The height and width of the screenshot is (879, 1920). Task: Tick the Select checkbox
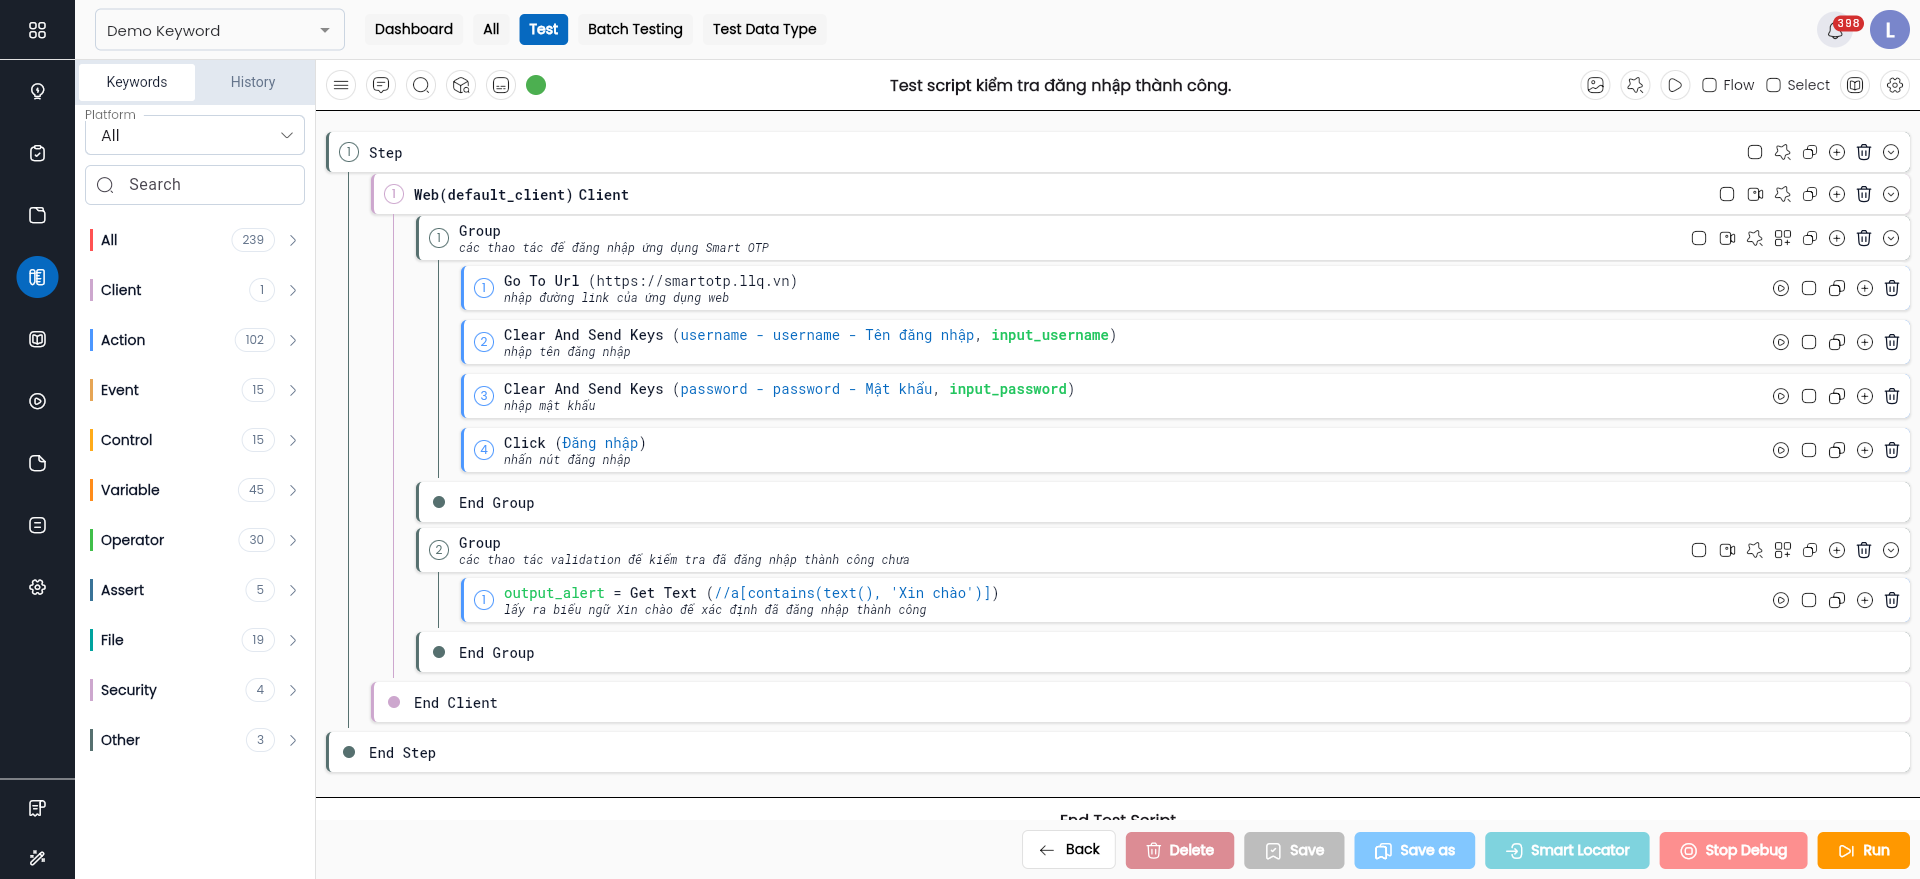pyautogui.click(x=1774, y=85)
